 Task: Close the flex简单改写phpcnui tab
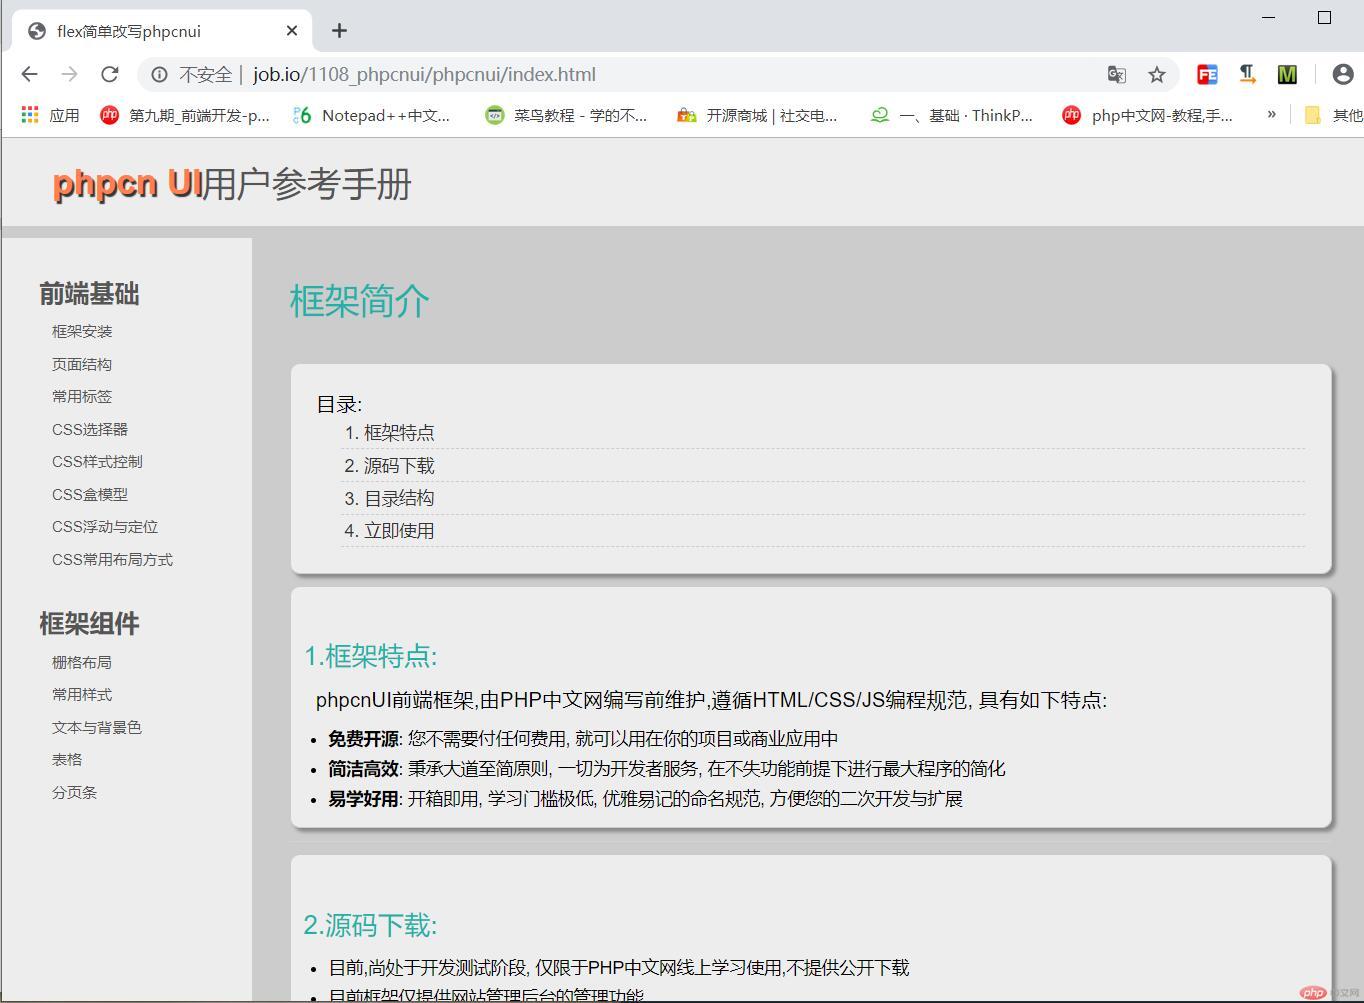point(292,31)
